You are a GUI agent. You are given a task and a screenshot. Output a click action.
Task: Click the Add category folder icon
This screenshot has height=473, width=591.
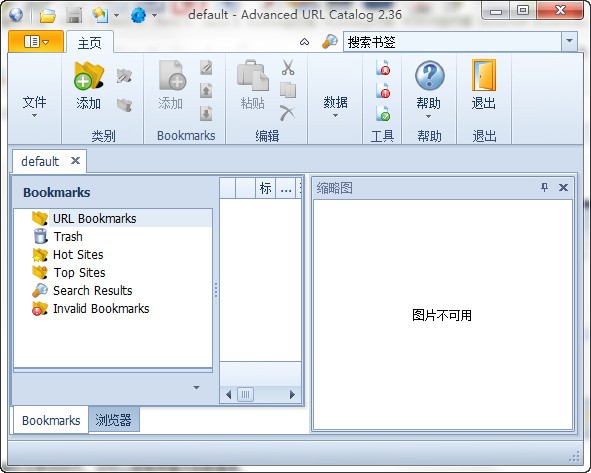click(x=89, y=76)
